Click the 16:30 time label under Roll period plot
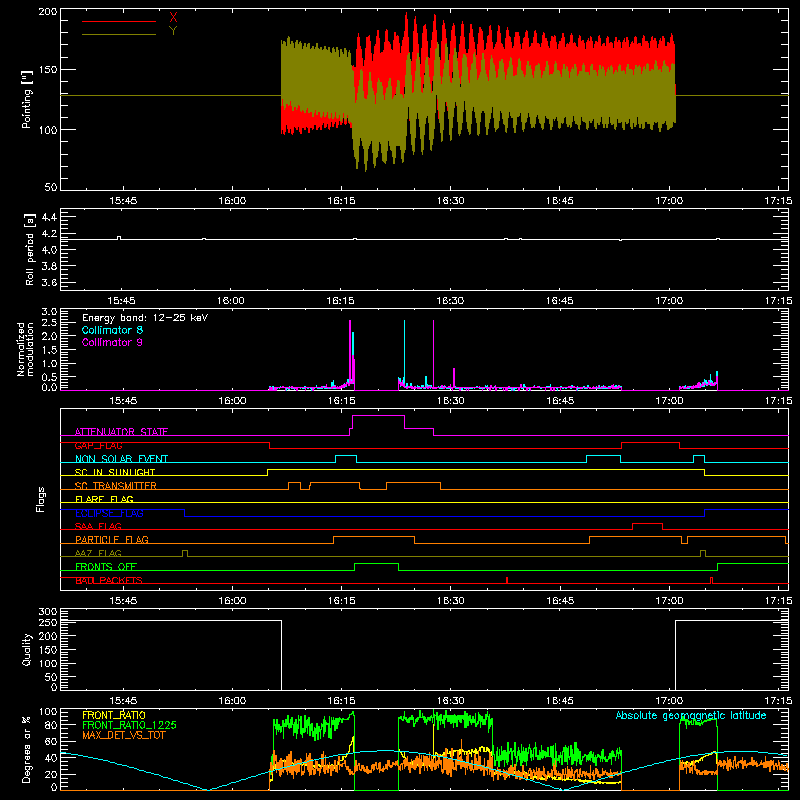 point(450,301)
